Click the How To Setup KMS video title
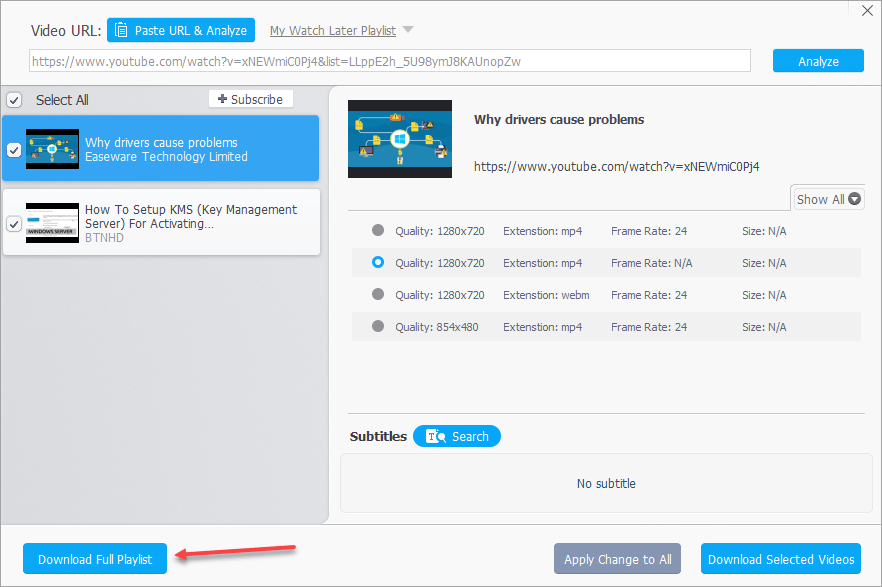This screenshot has width=882, height=587. click(191, 216)
